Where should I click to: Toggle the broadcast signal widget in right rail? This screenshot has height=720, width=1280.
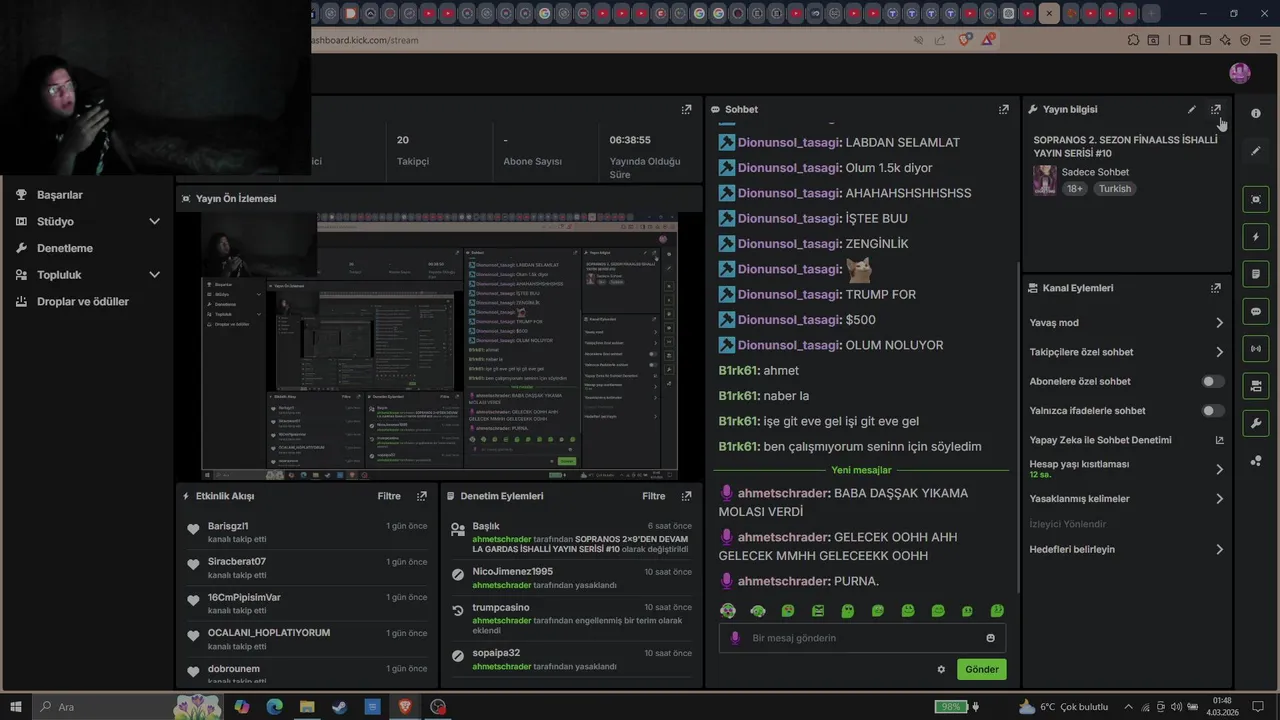click(1256, 348)
